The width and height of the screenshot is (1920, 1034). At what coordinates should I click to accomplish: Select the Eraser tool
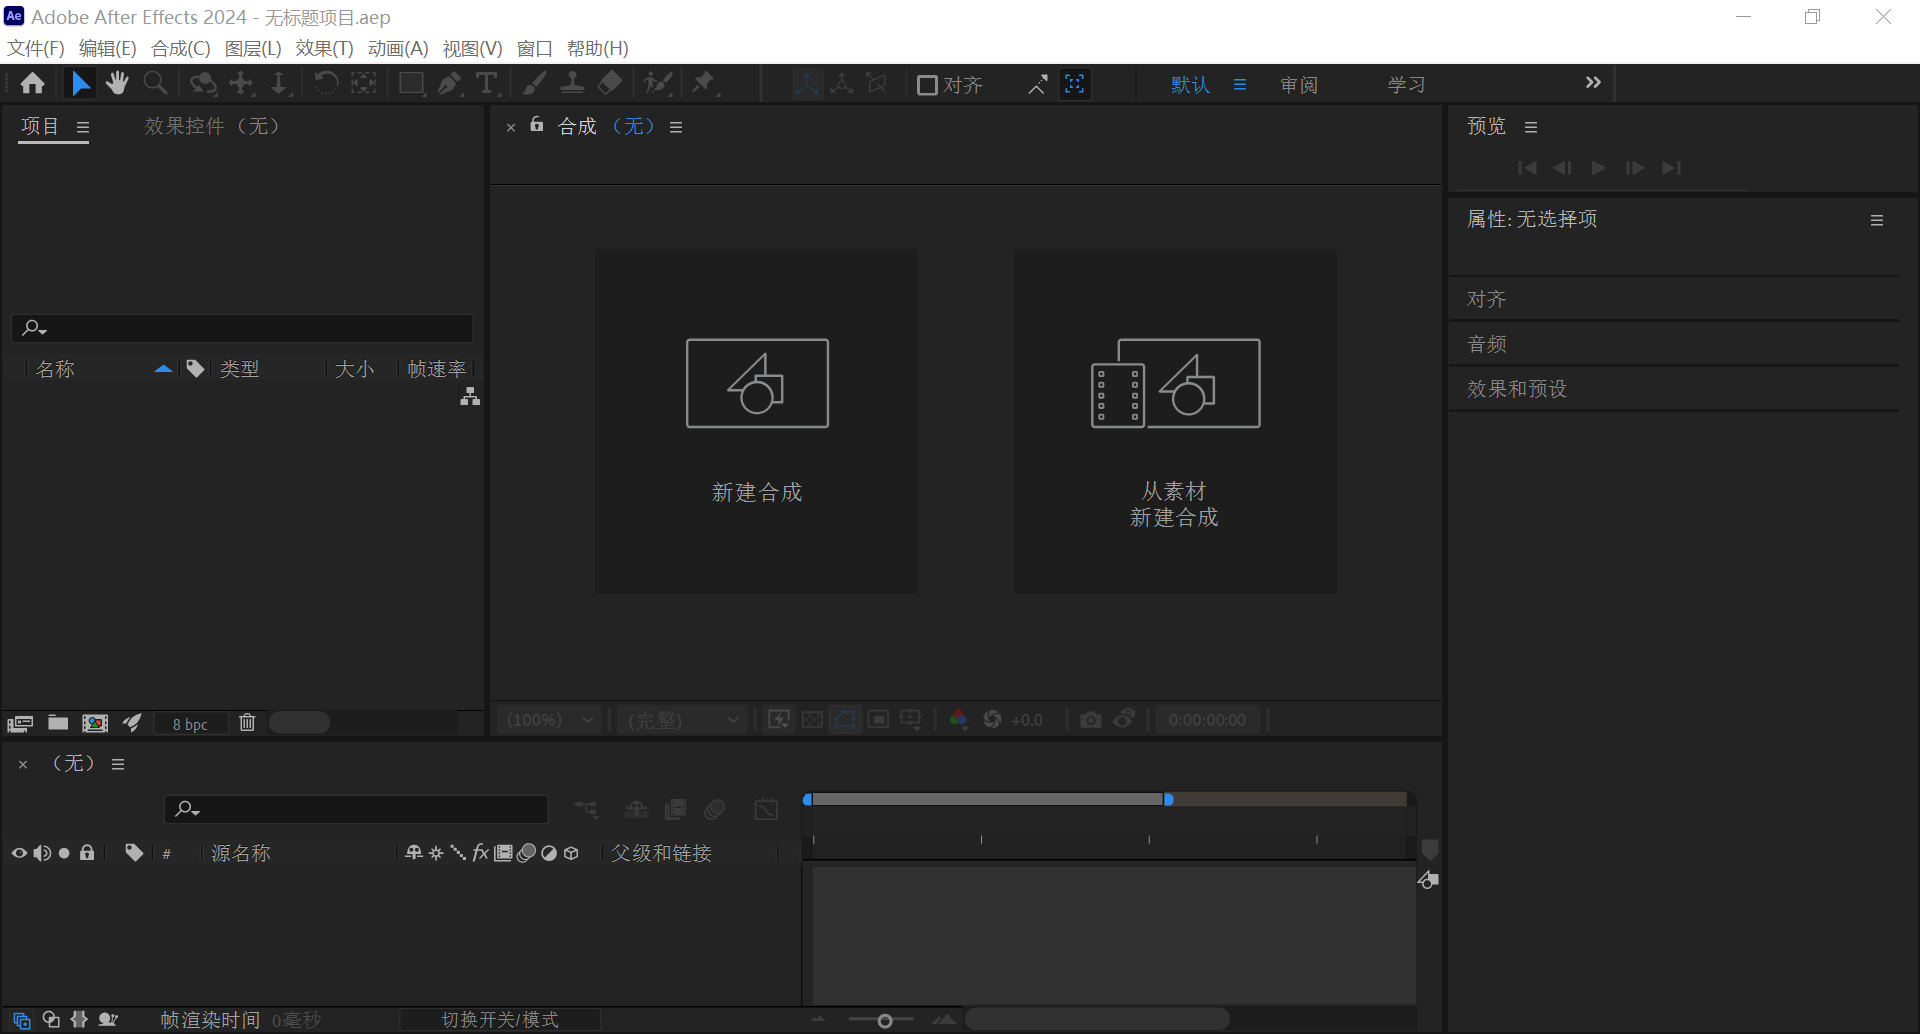[610, 84]
